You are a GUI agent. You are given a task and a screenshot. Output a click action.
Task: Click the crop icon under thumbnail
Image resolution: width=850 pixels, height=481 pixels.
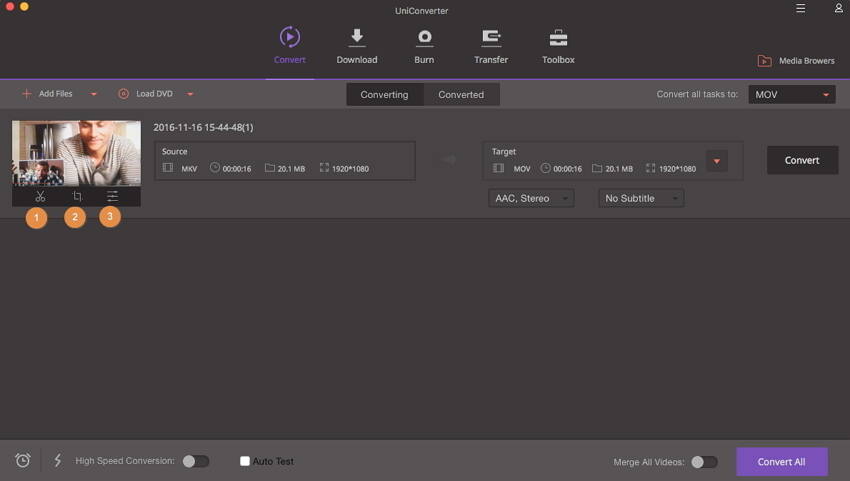coord(77,196)
